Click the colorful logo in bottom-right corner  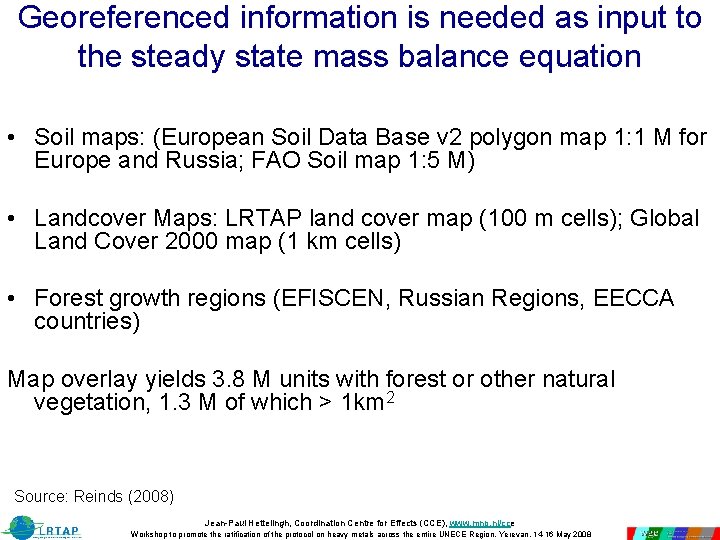point(673,533)
